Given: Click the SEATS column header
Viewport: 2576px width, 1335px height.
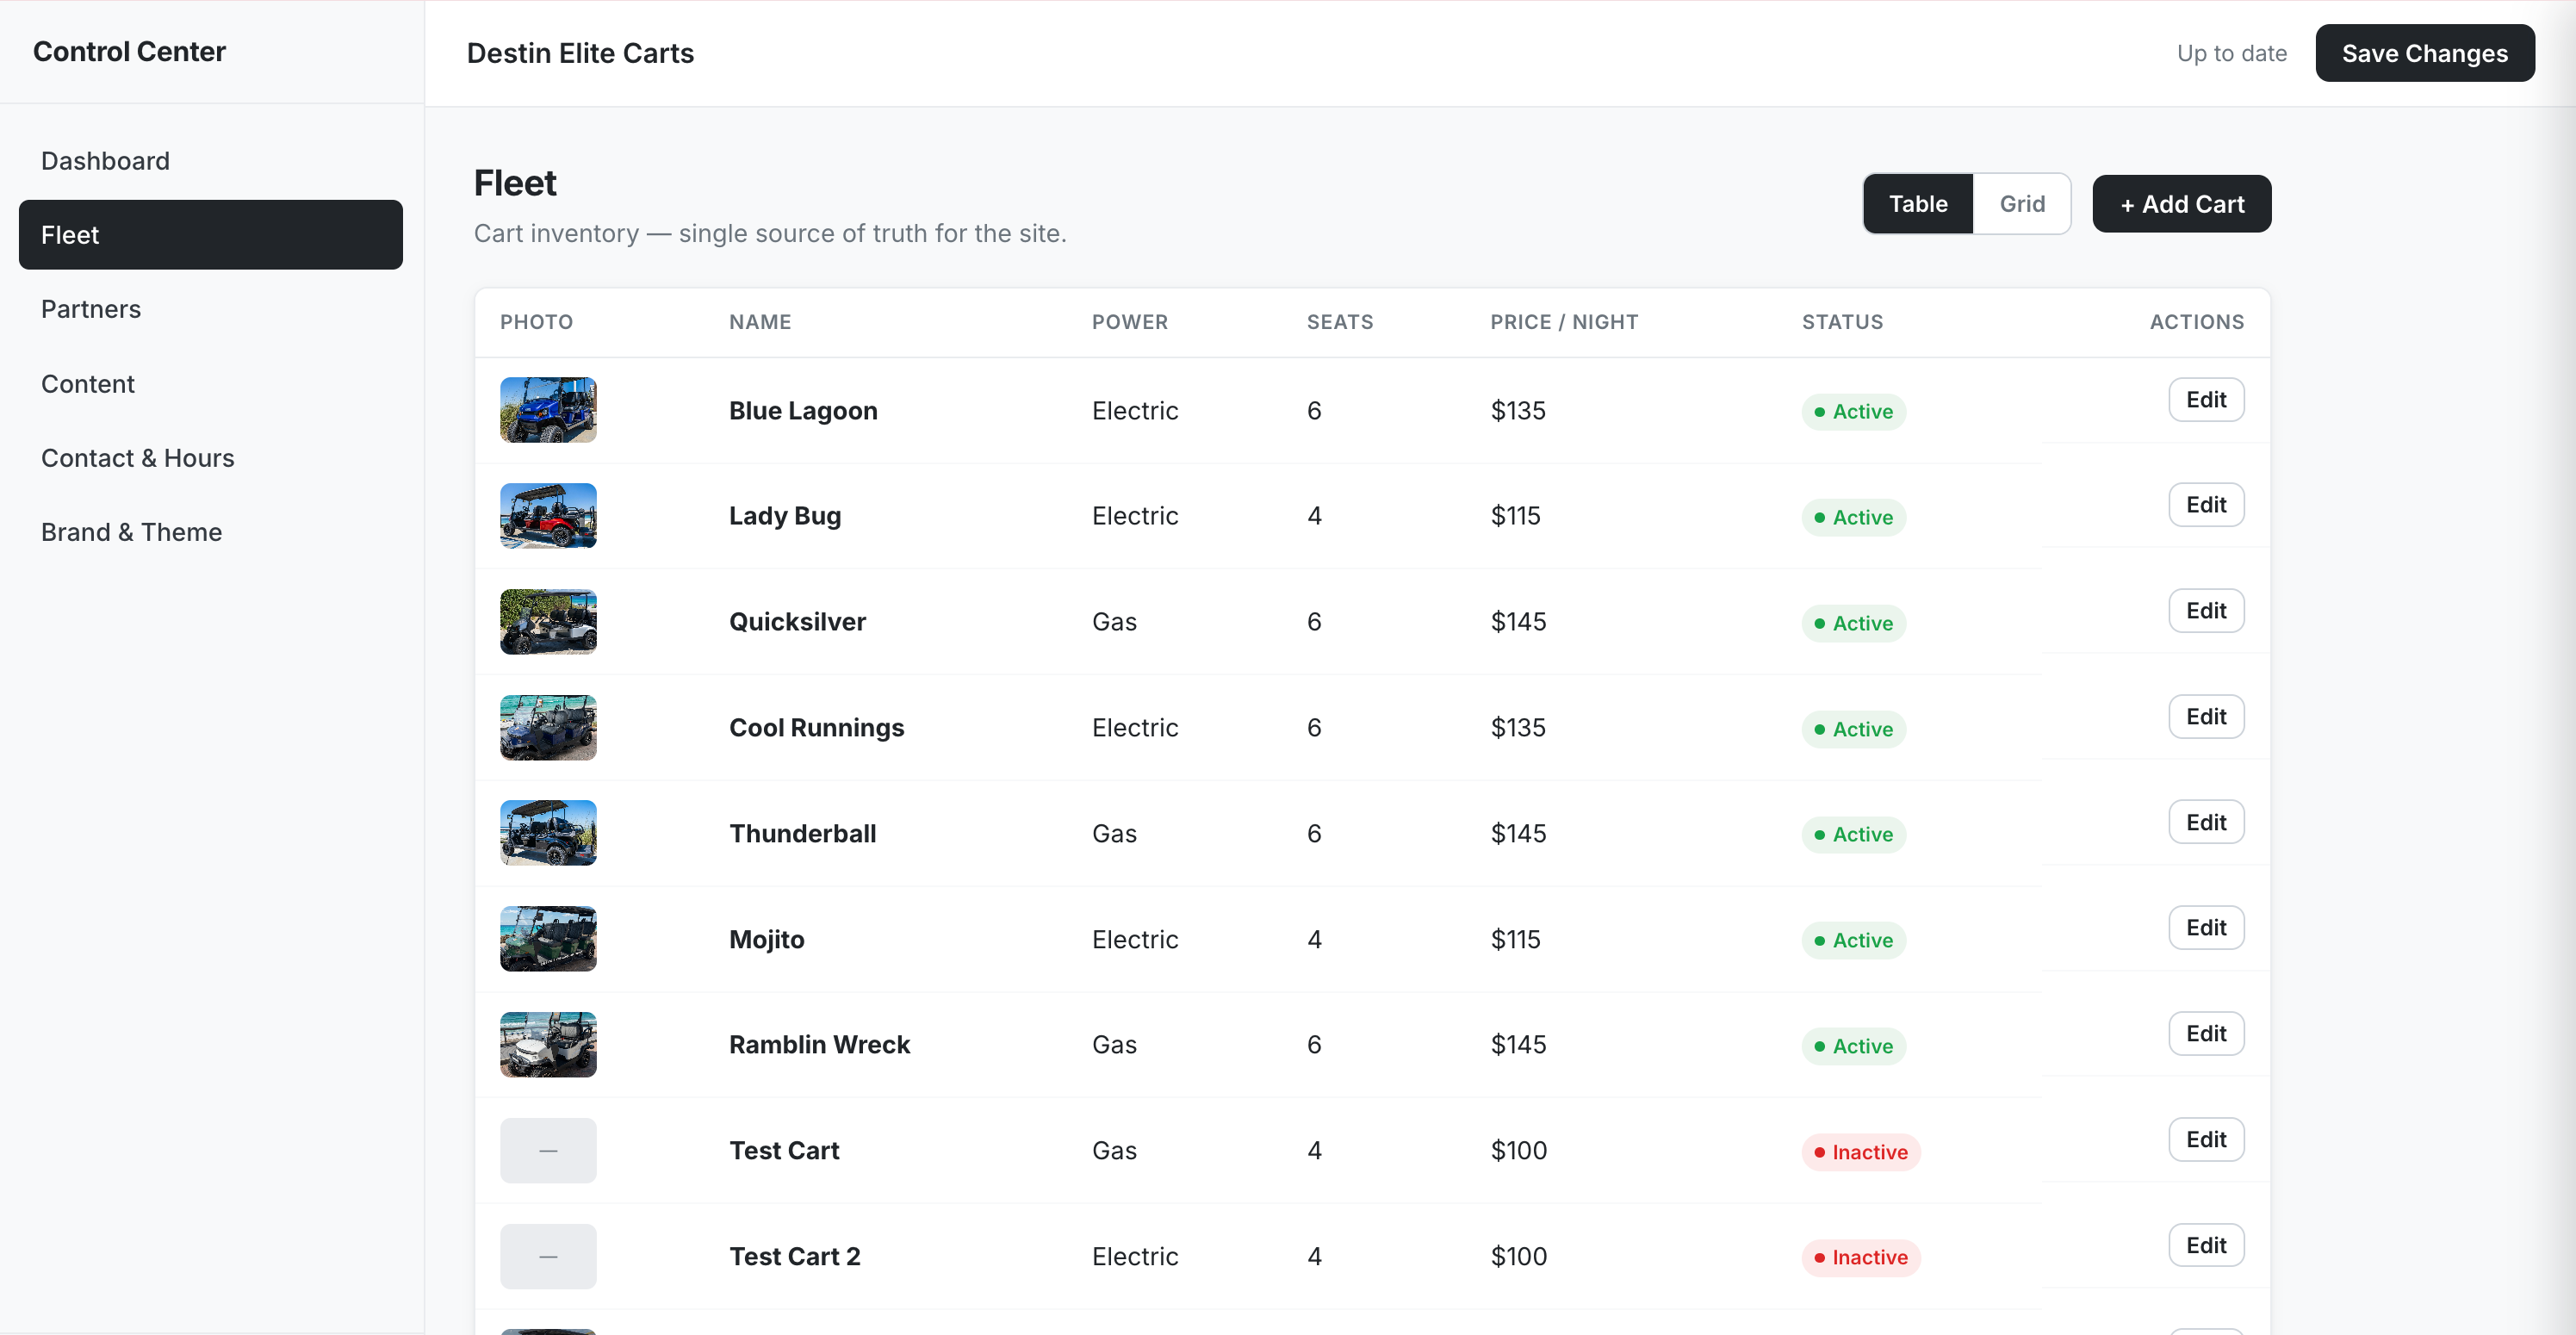Looking at the screenshot, I should (1340, 322).
